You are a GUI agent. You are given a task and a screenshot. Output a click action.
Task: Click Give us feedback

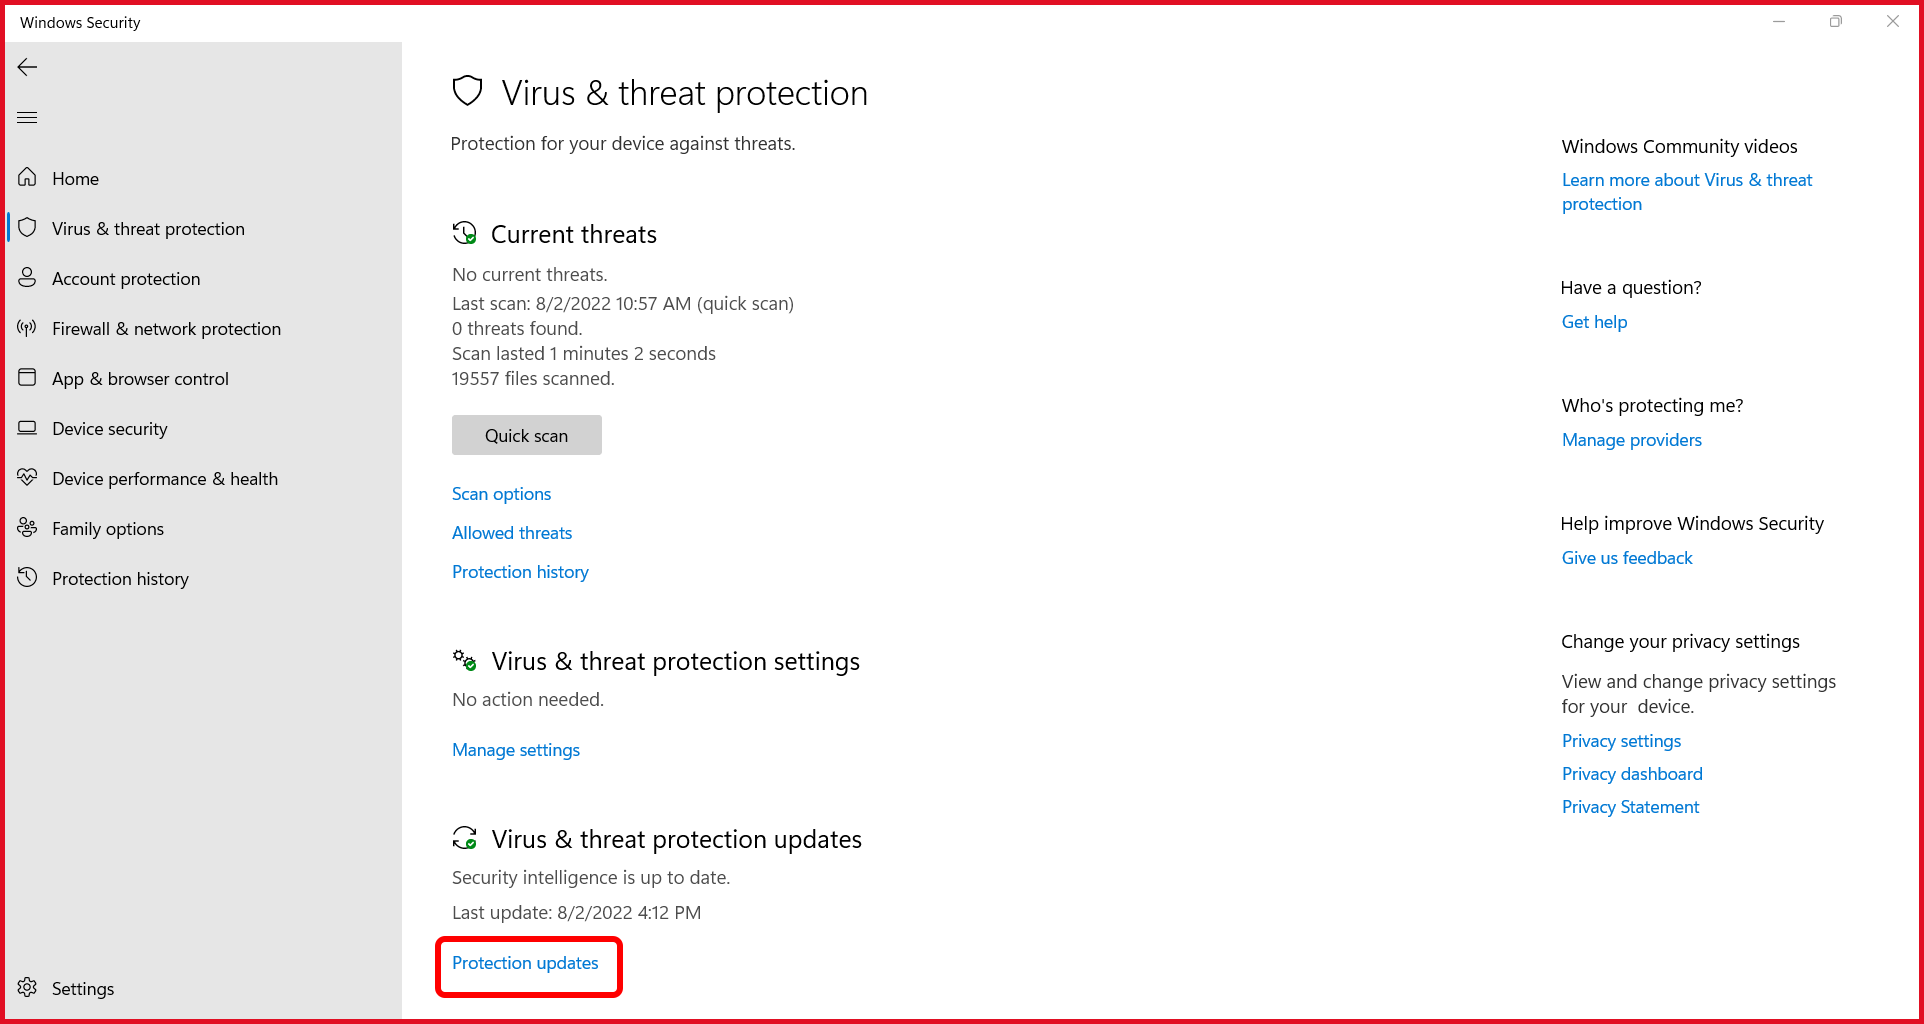coord(1626,557)
